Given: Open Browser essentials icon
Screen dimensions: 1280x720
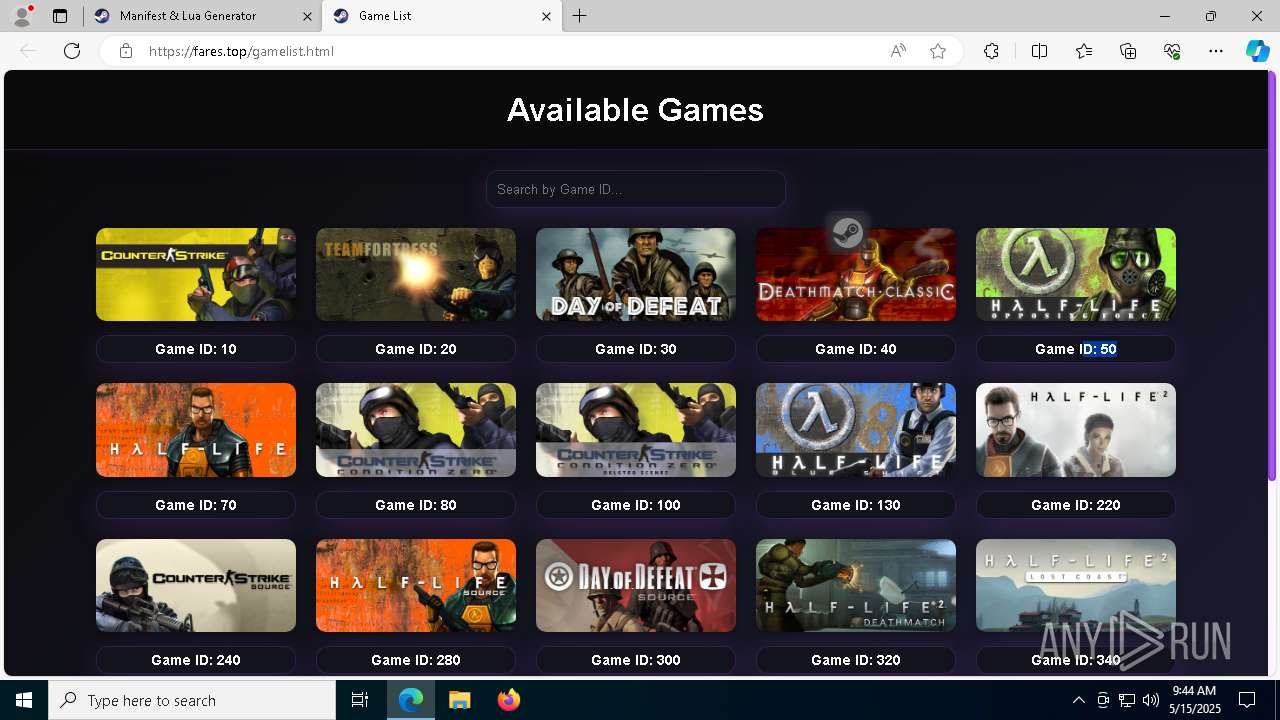Looking at the screenshot, I should pyautogui.click(x=1172, y=51).
